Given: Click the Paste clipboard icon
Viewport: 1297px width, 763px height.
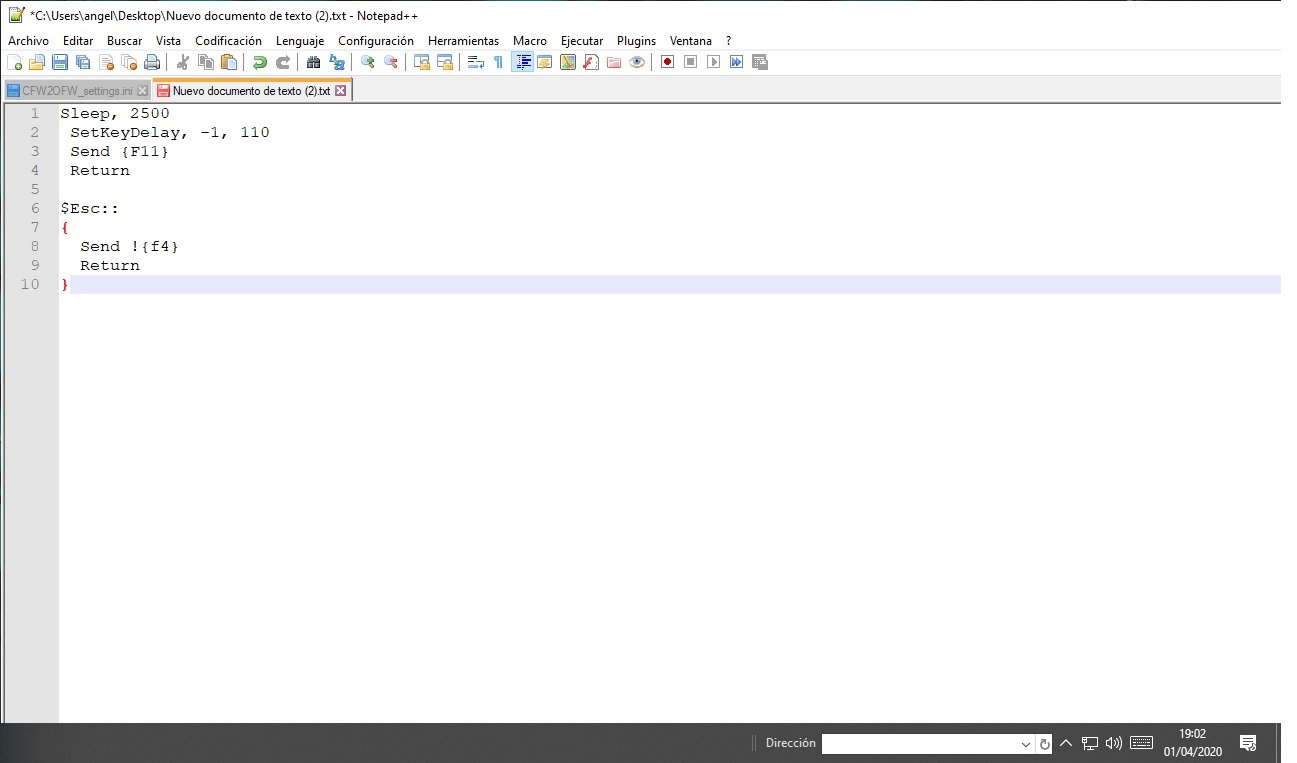Looking at the screenshot, I should [229, 62].
